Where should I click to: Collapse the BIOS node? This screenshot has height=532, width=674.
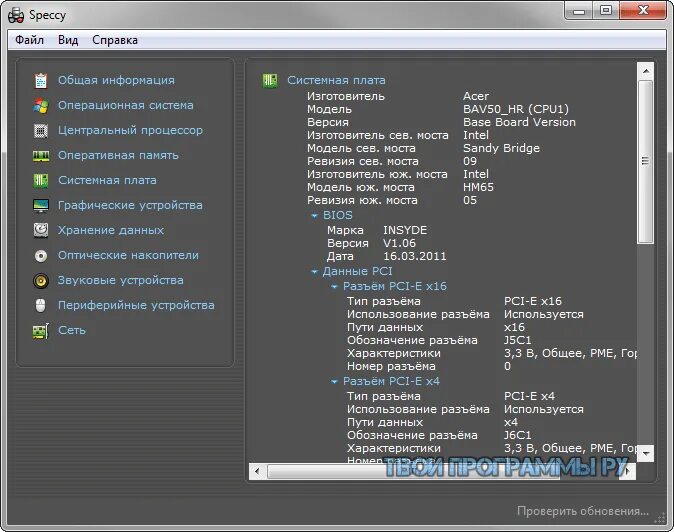314,216
